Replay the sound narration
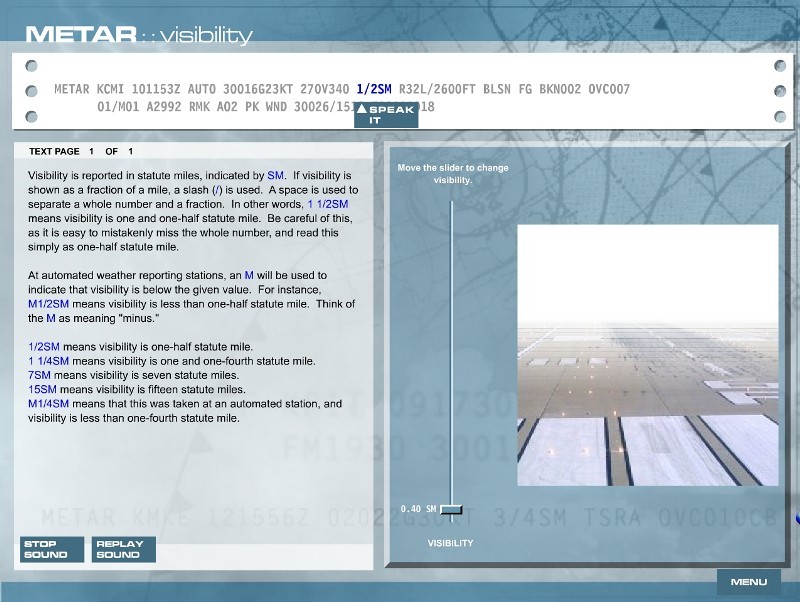The image size is (800, 602). 120,549
